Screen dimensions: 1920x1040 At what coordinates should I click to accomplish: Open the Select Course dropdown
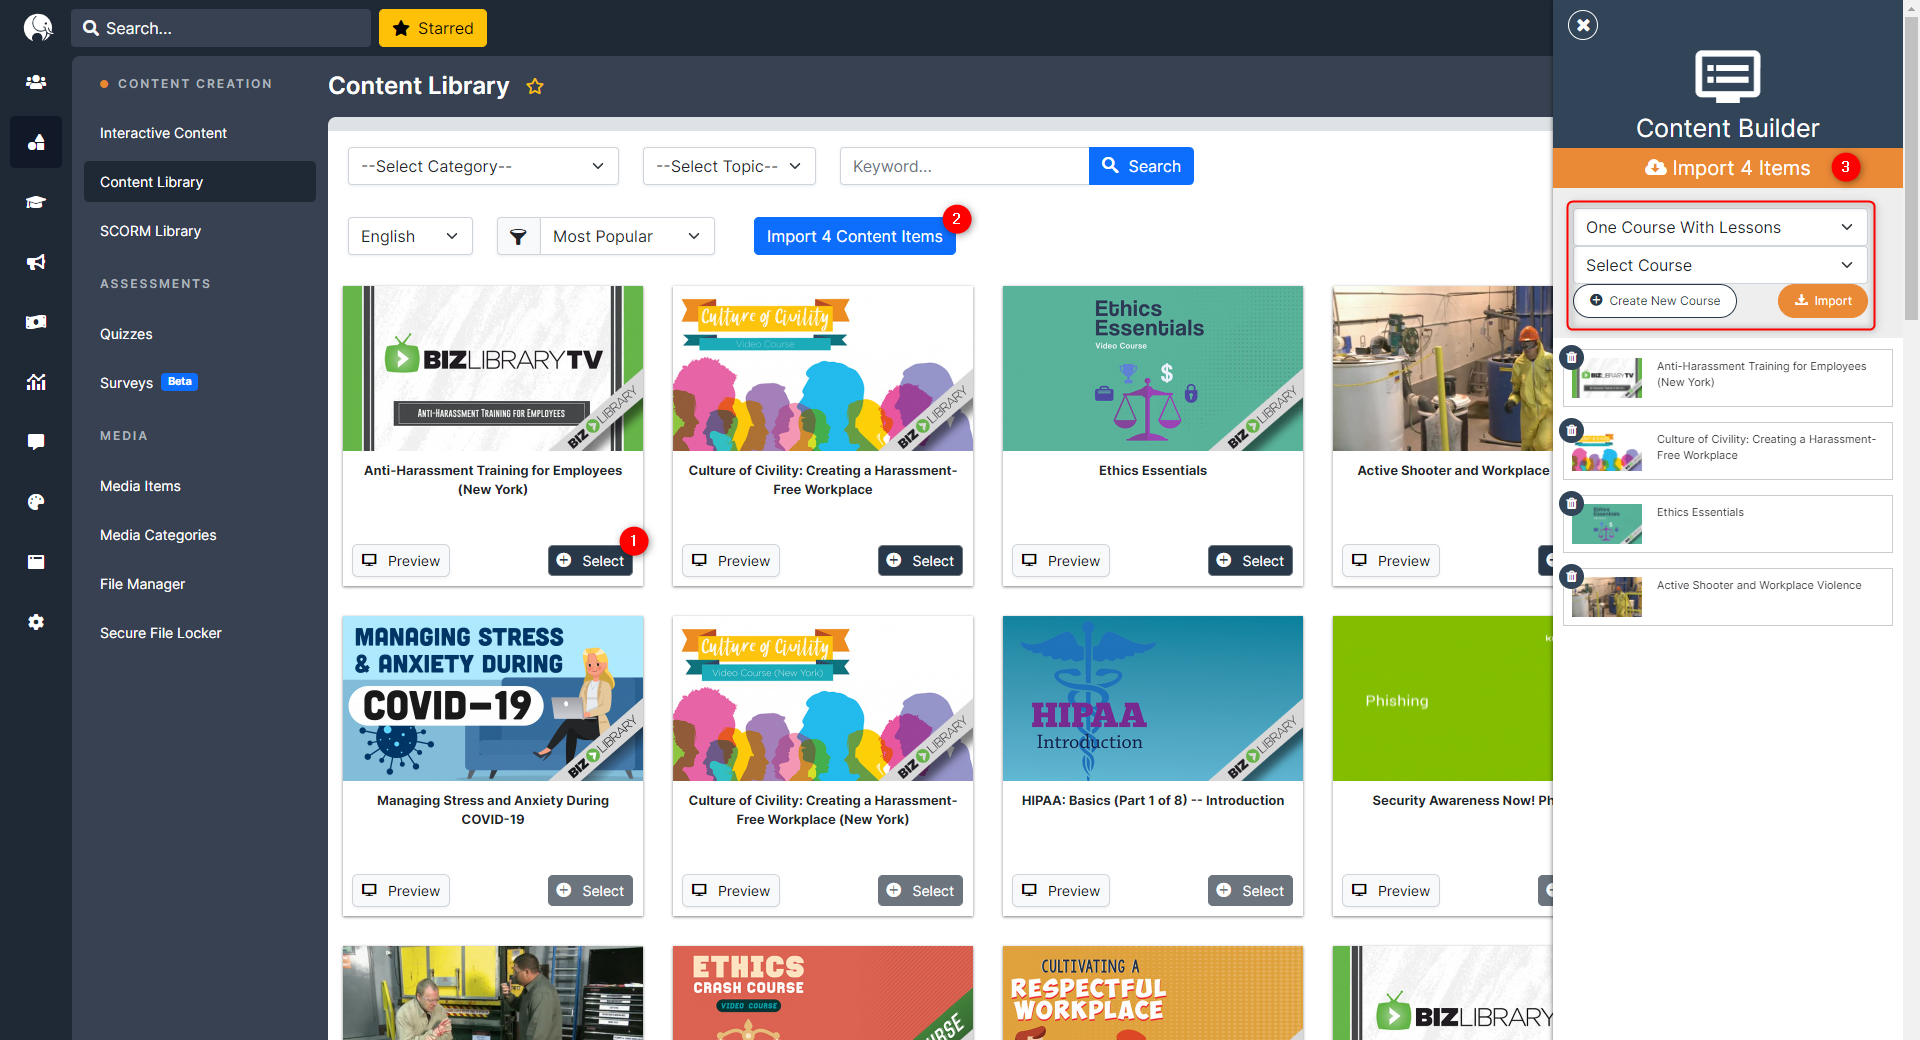[1720, 265]
